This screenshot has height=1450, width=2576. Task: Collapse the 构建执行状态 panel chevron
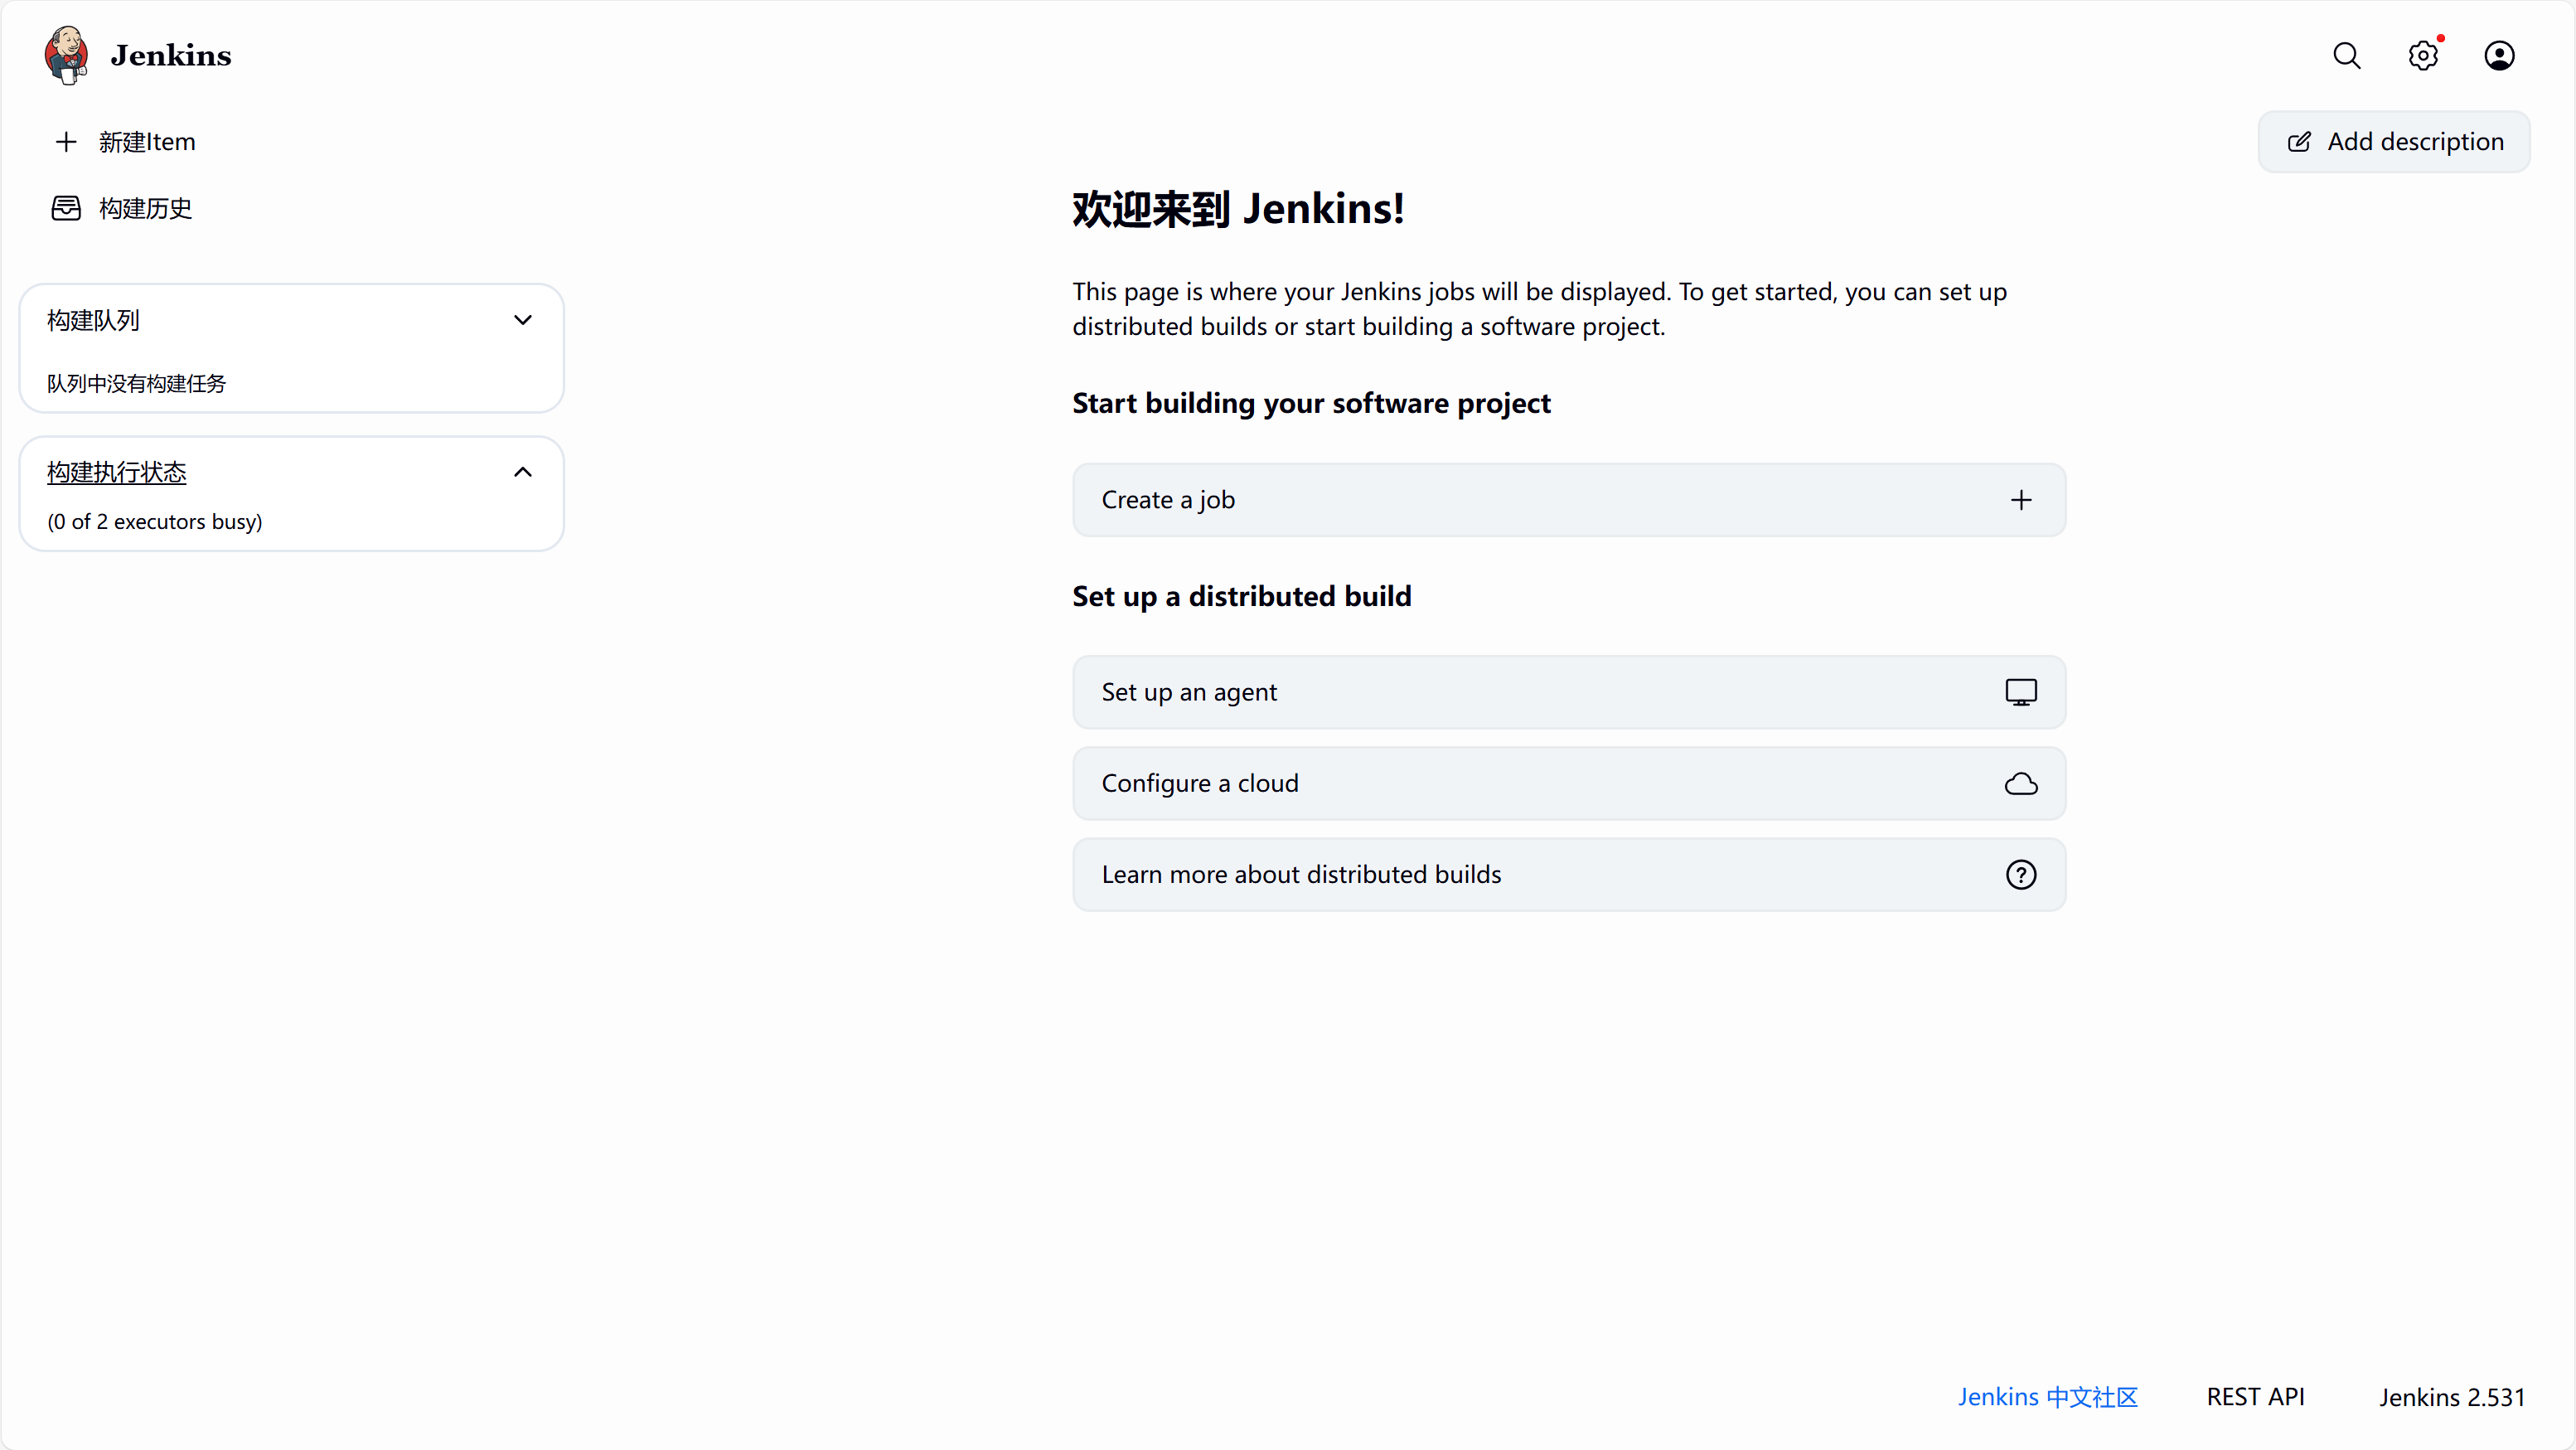point(522,472)
